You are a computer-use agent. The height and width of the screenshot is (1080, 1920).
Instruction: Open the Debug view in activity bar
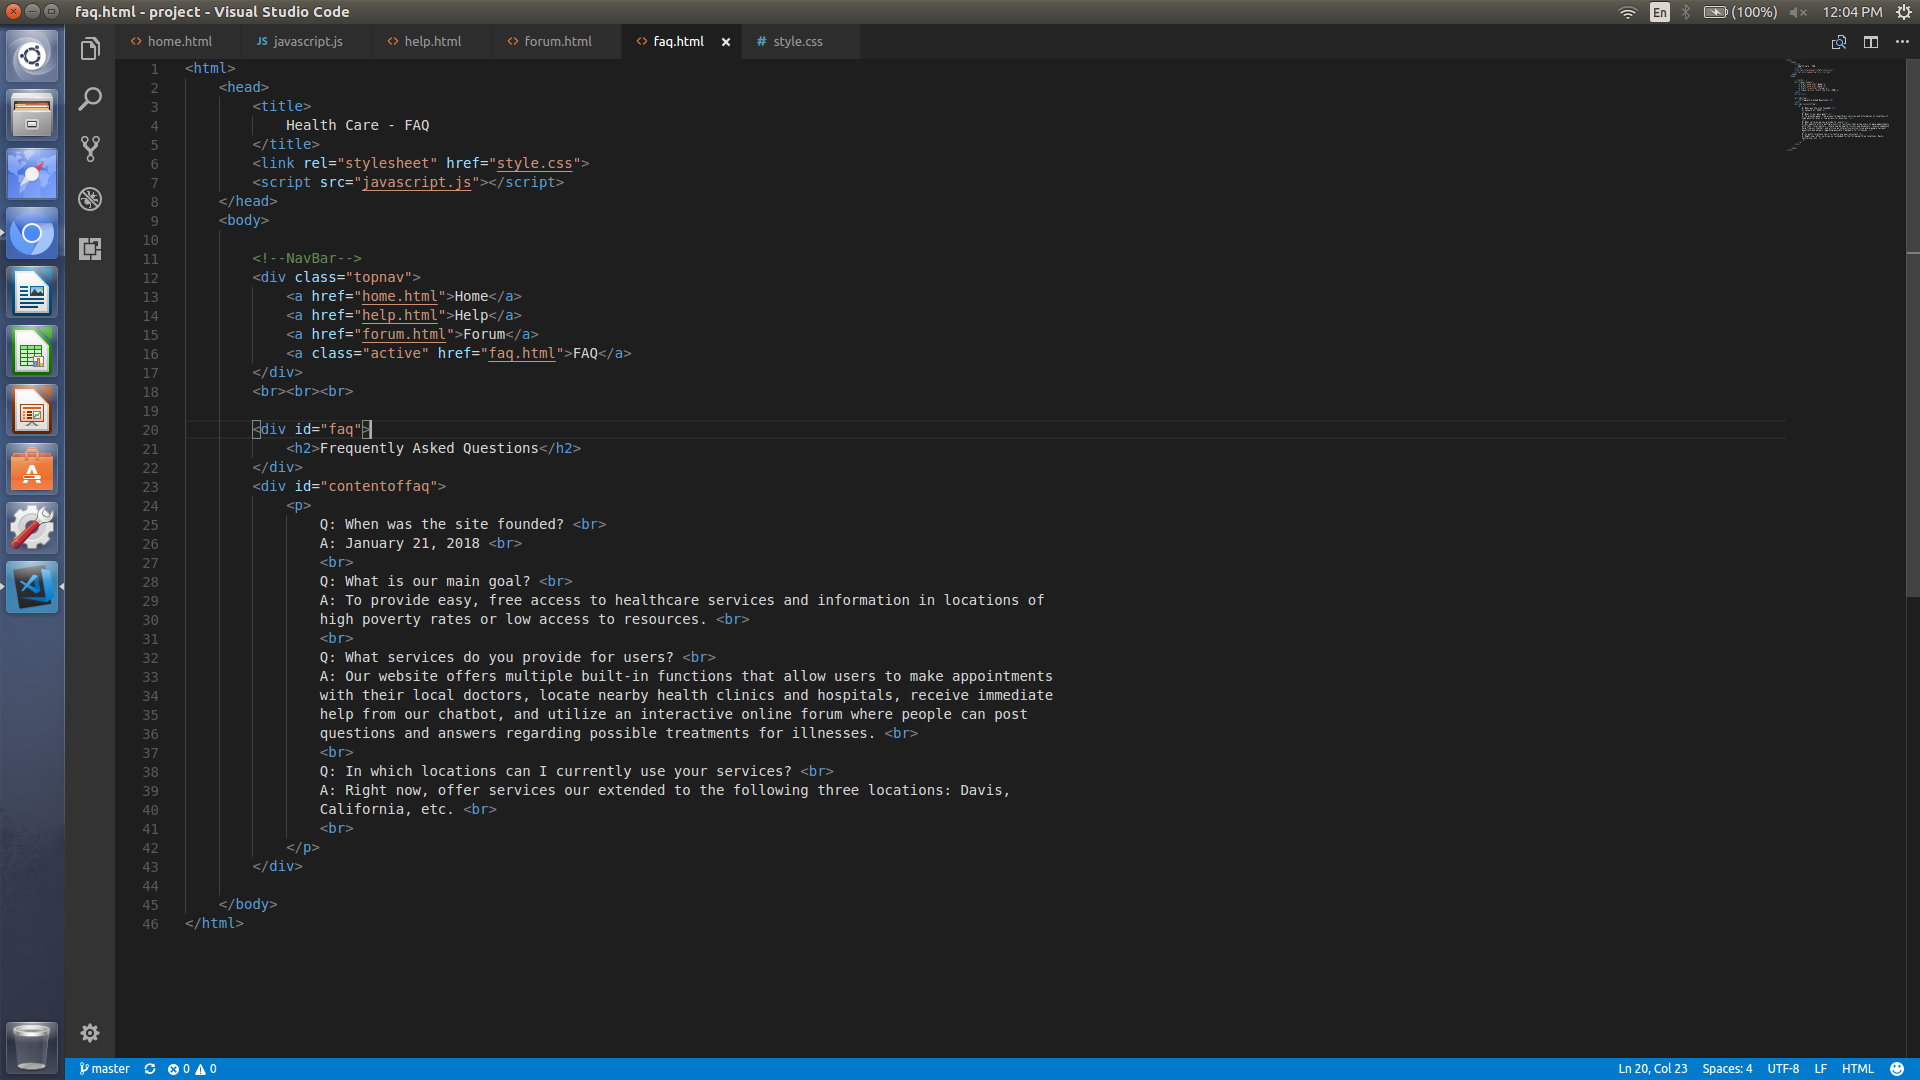point(90,199)
